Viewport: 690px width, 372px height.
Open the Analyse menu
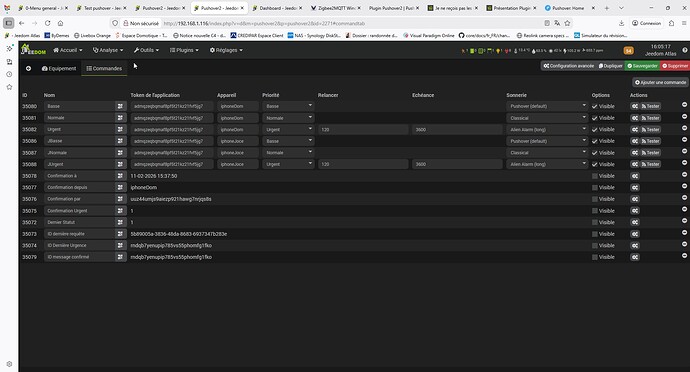(x=108, y=50)
